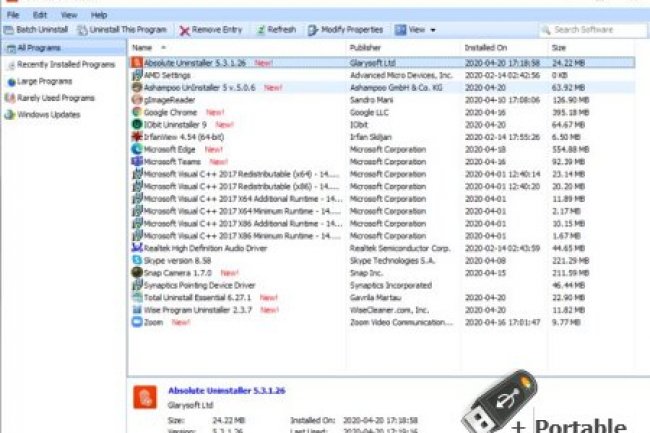The height and width of the screenshot is (433, 650).
Task: Select the Google Chrome icon in list
Action: 137,112
